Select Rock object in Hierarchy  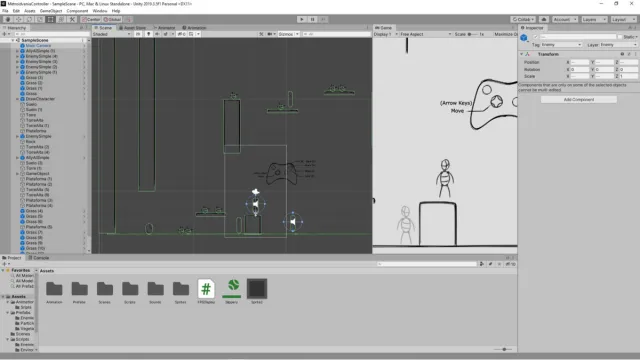pyautogui.click(x=30, y=142)
